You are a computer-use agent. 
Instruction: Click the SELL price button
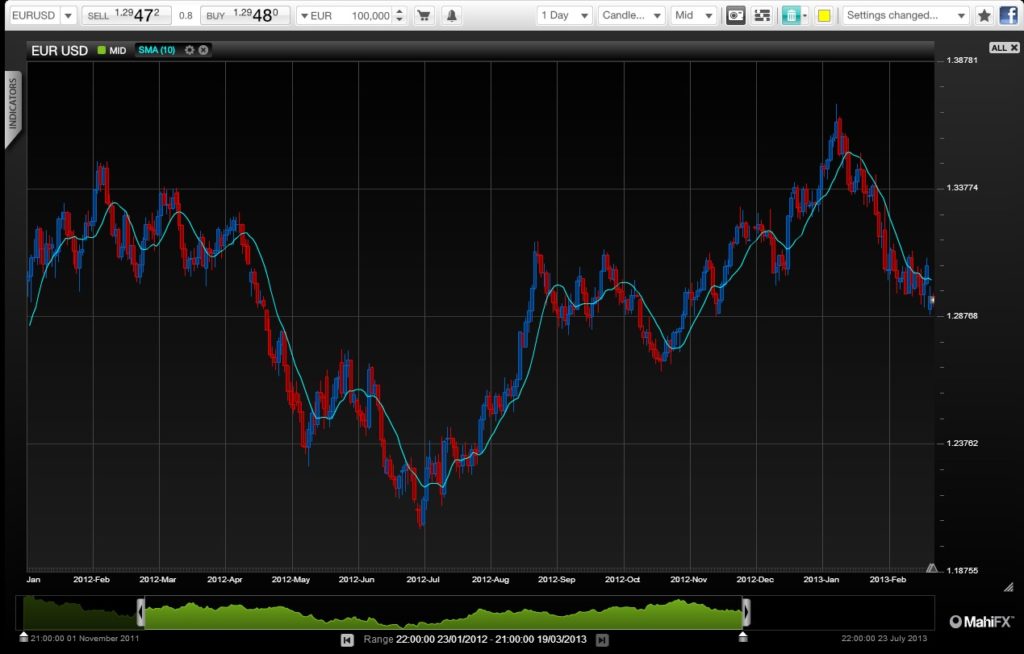tap(125, 16)
